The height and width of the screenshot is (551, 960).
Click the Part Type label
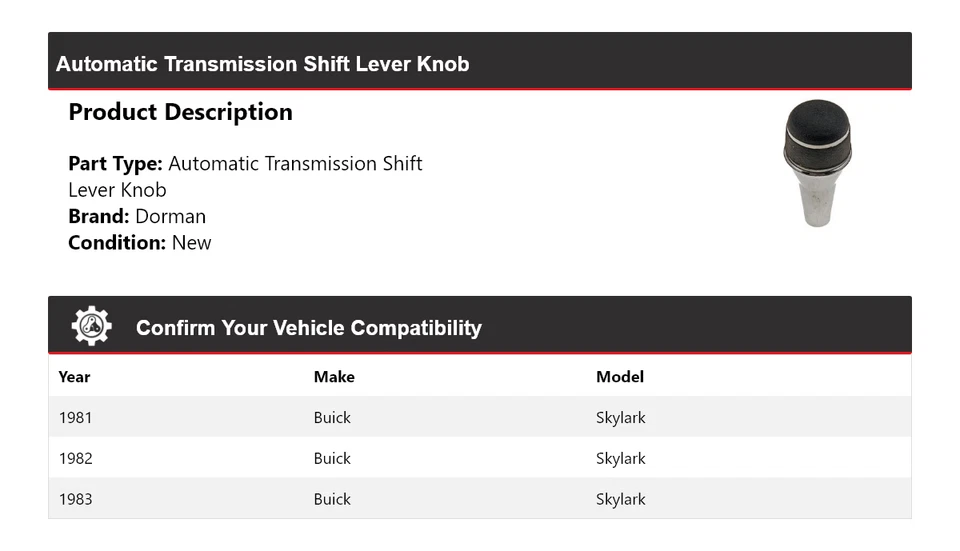[115, 163]
